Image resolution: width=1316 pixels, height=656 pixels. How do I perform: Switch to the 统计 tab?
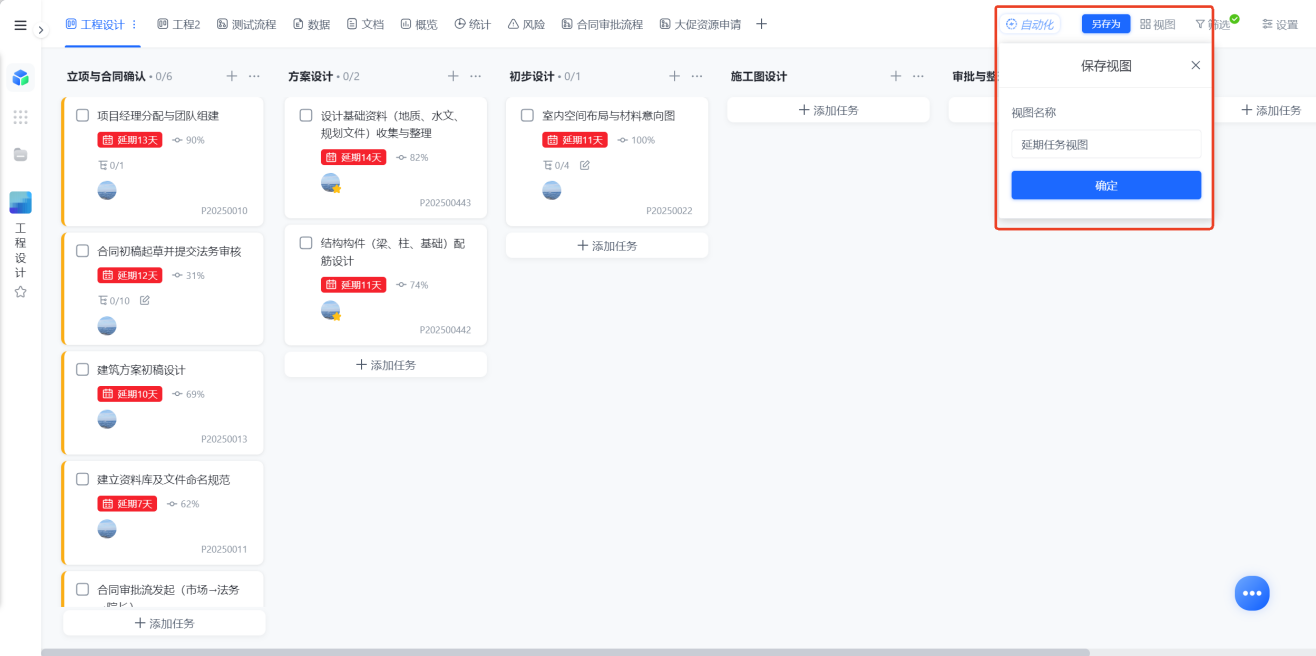click(x=472, y=24)
